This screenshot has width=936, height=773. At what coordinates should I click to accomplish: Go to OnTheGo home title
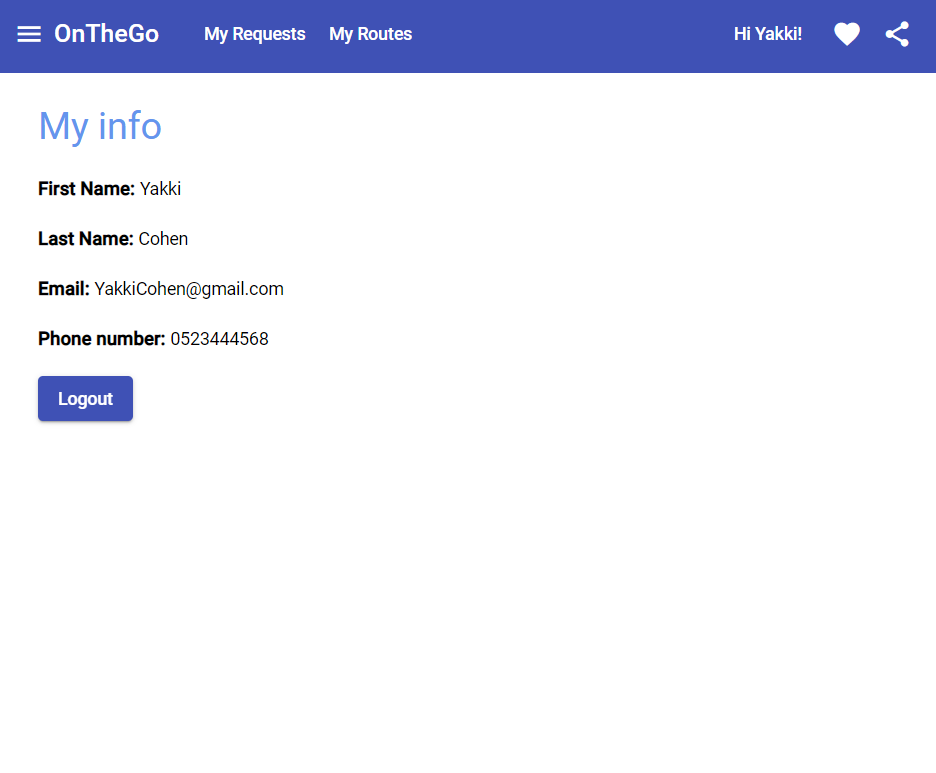(x=106, y=34)
